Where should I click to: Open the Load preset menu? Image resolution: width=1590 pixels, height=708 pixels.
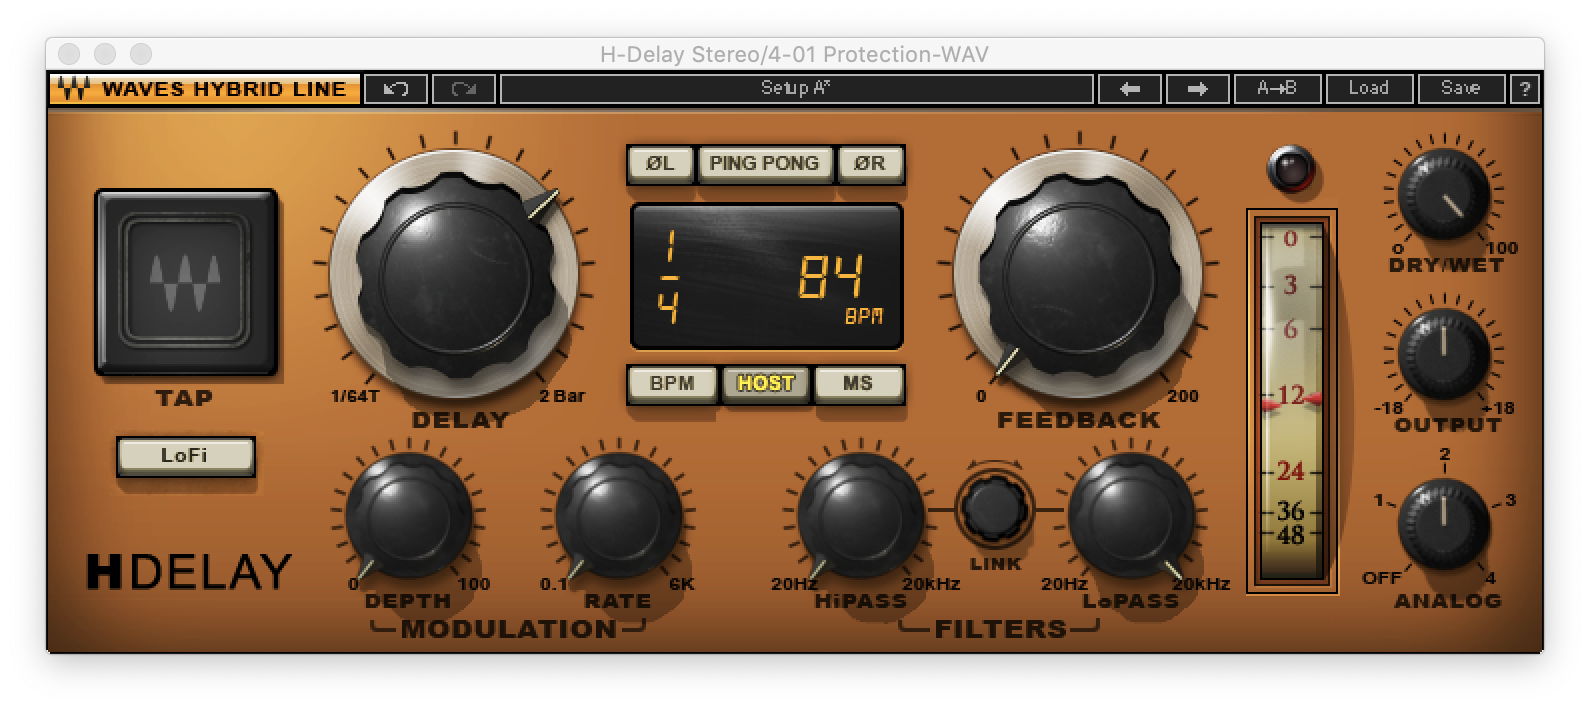point(1369,89)
